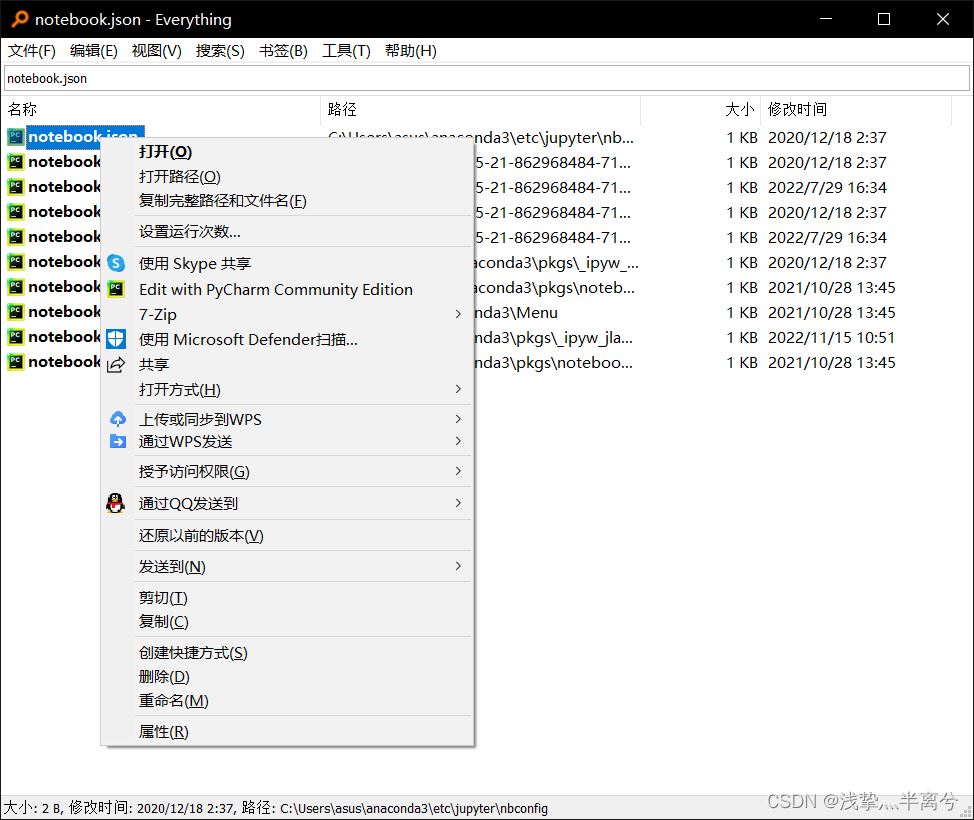The height and width of the screenshot is (820, 974).
Task: Expand the 发送到(N) submenu arrow
Action: [x=458, y=567]
